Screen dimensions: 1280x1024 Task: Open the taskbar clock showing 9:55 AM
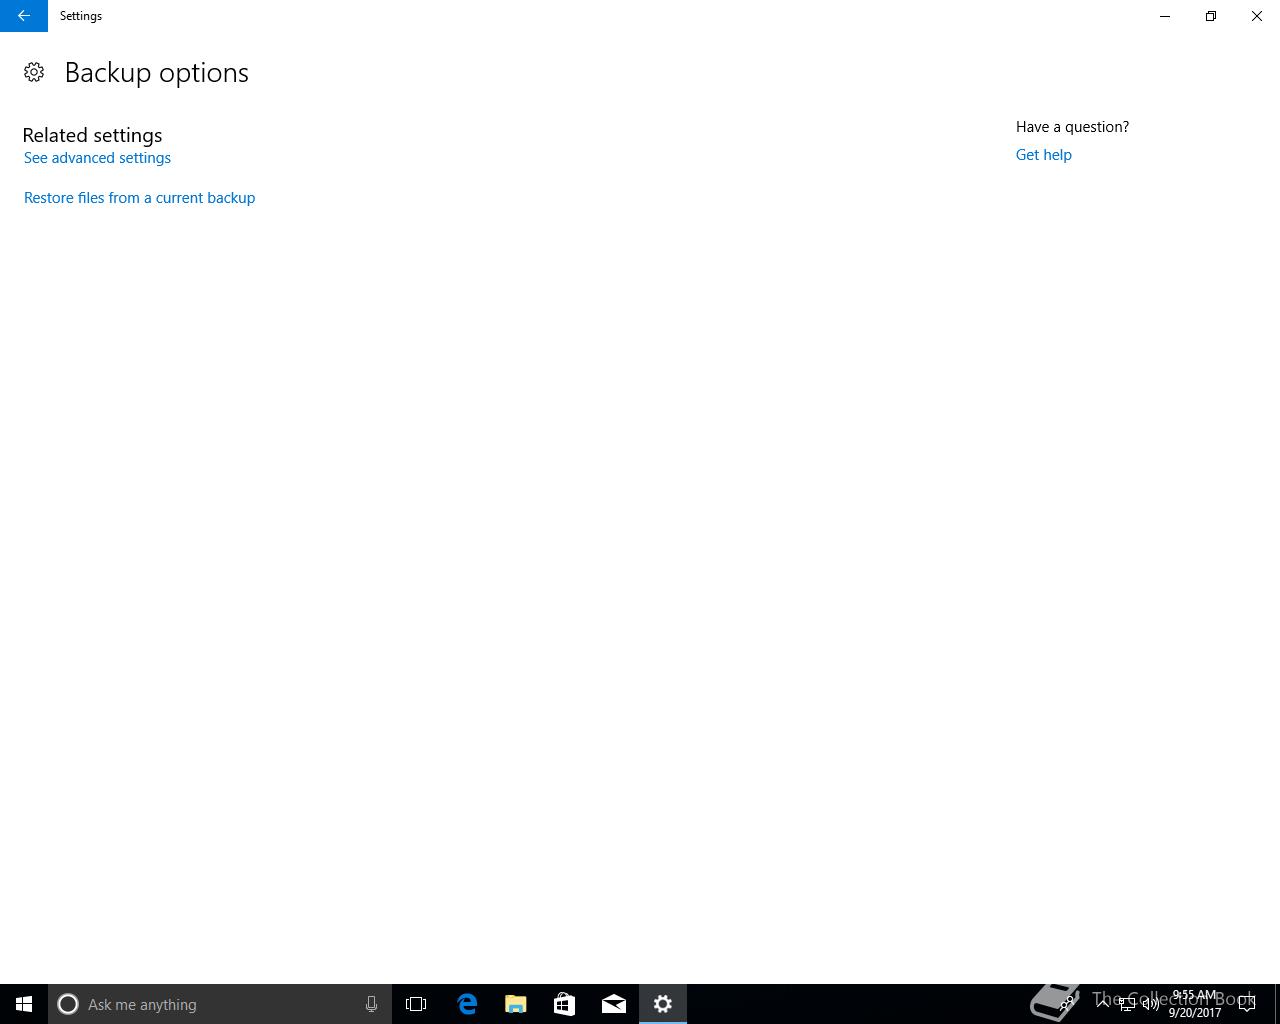tap(1195, 1004)
